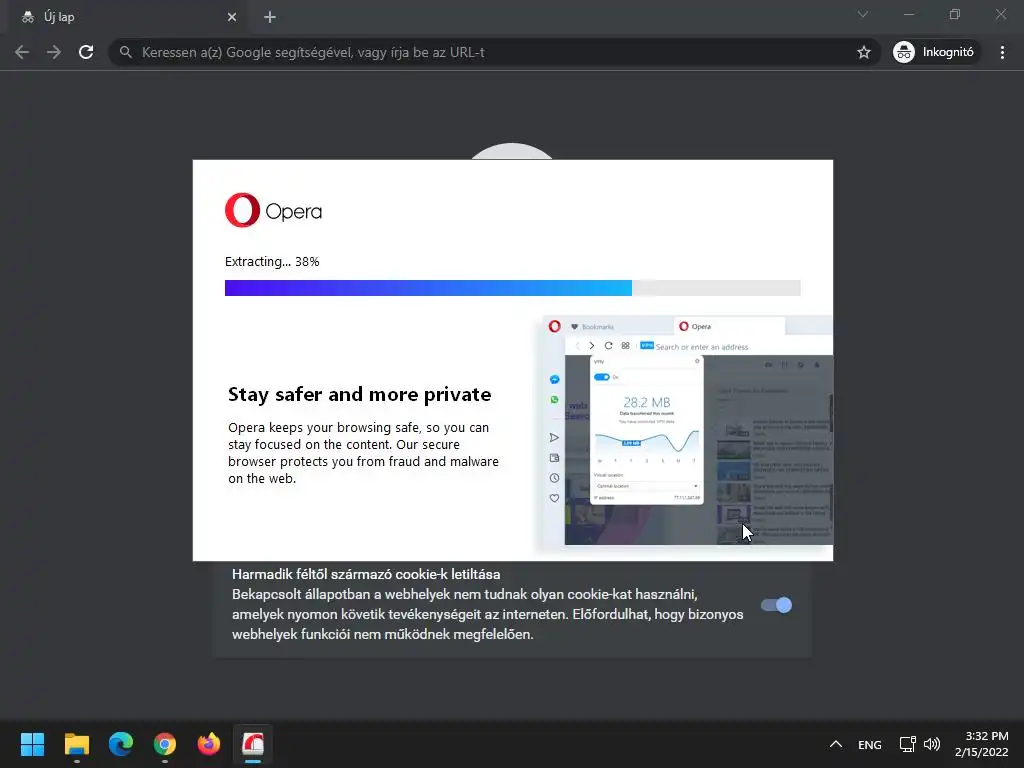Image resolution: width=1024 pixels, height=768 pixels.
Task: Click the 'Extracting... 38%' status text
Action: pos(272,262)
